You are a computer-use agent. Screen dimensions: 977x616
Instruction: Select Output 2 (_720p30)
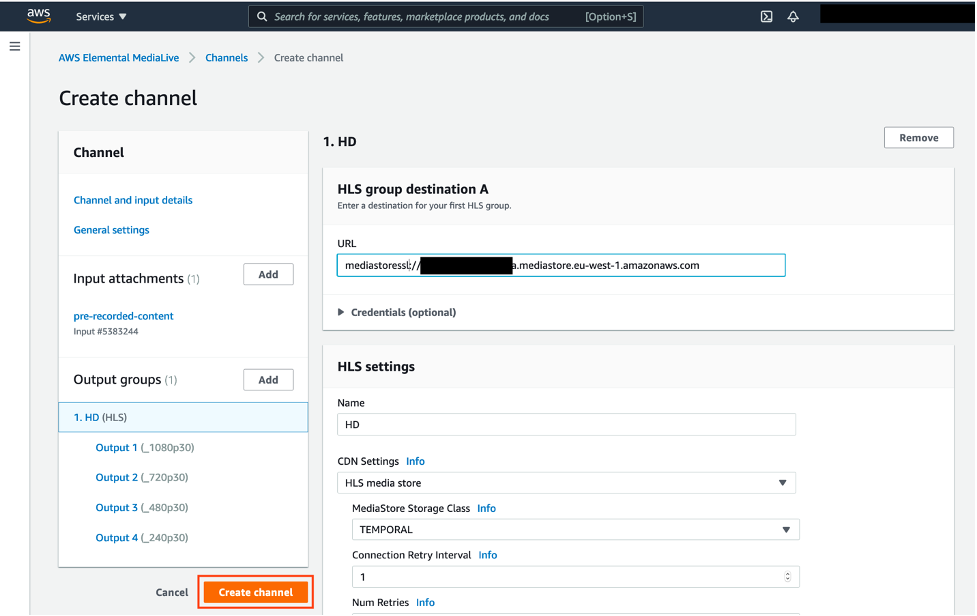141,477
